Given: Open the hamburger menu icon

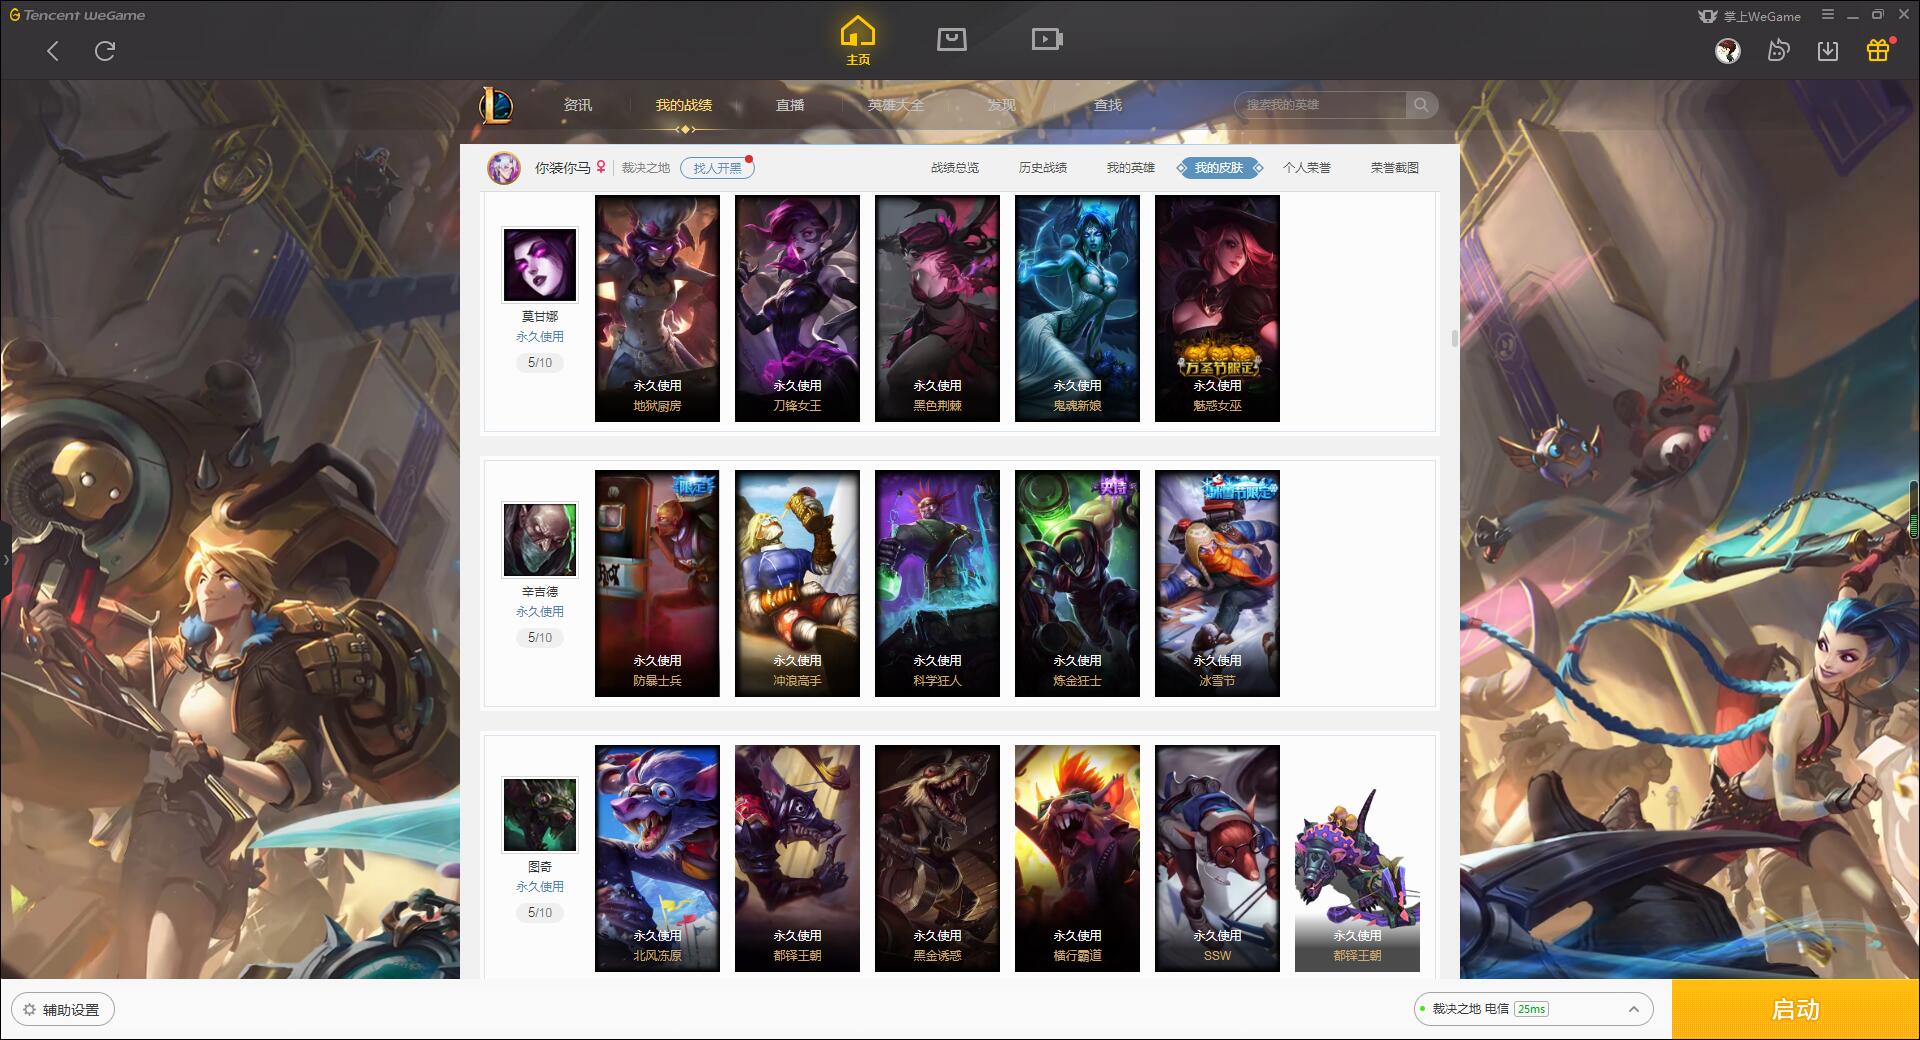Looking at the screenshot, I should coord(1828,15).
